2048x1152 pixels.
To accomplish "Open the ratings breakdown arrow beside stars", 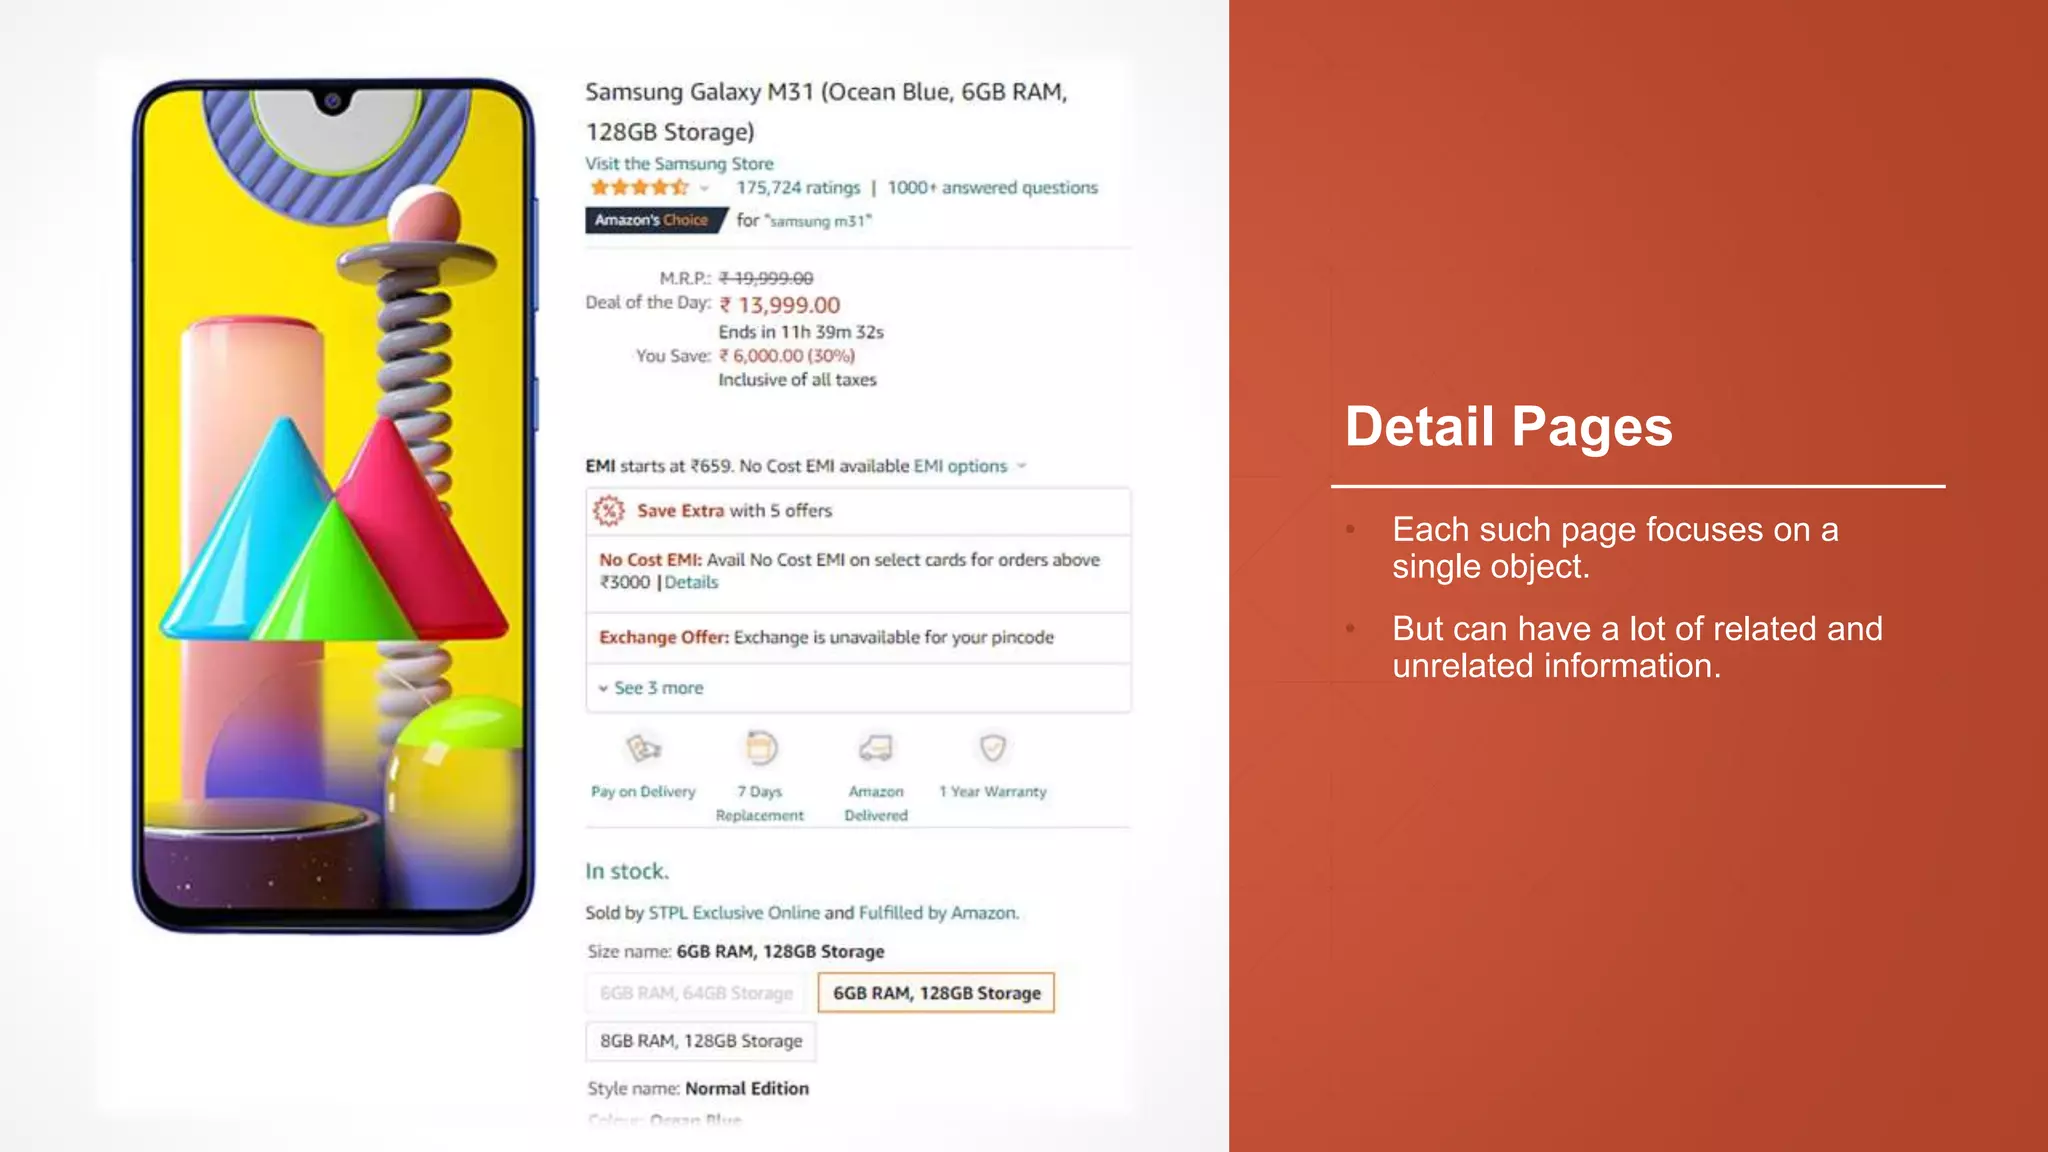I will tap(704, 188).
